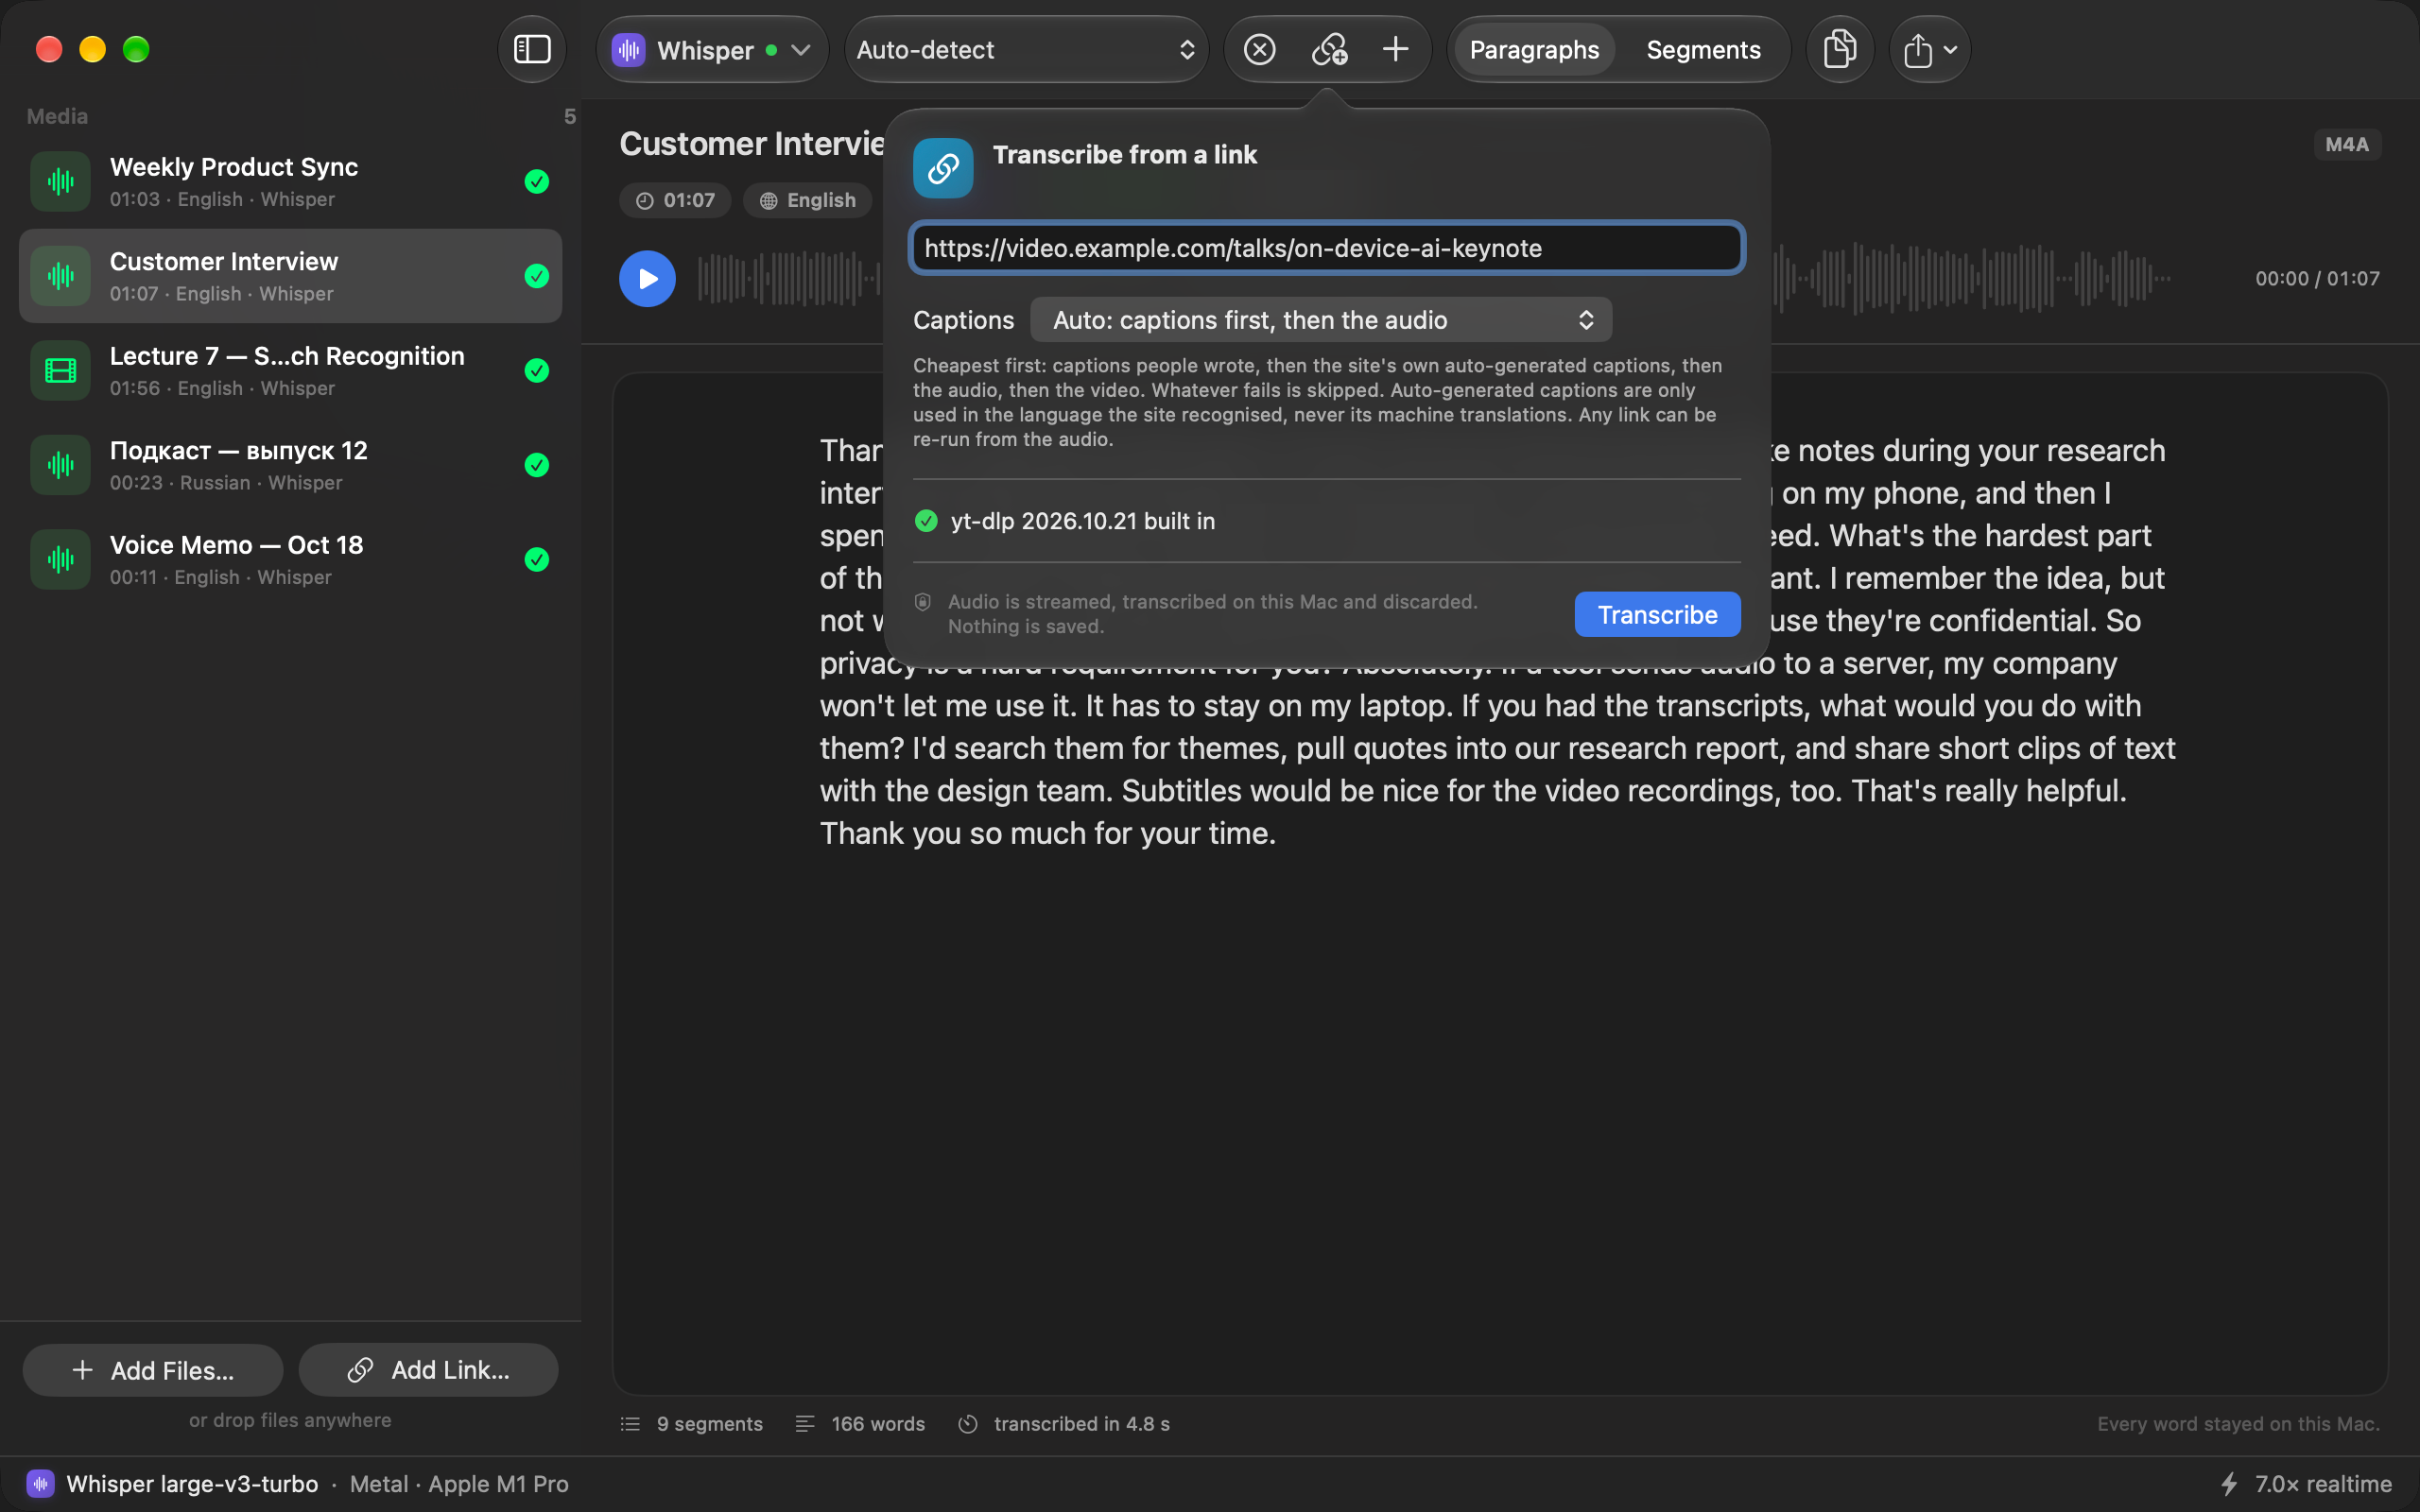Click 'Every word stayed on this Mac.' text
This screenshot has width=2420, height=1512.
2238,1423
